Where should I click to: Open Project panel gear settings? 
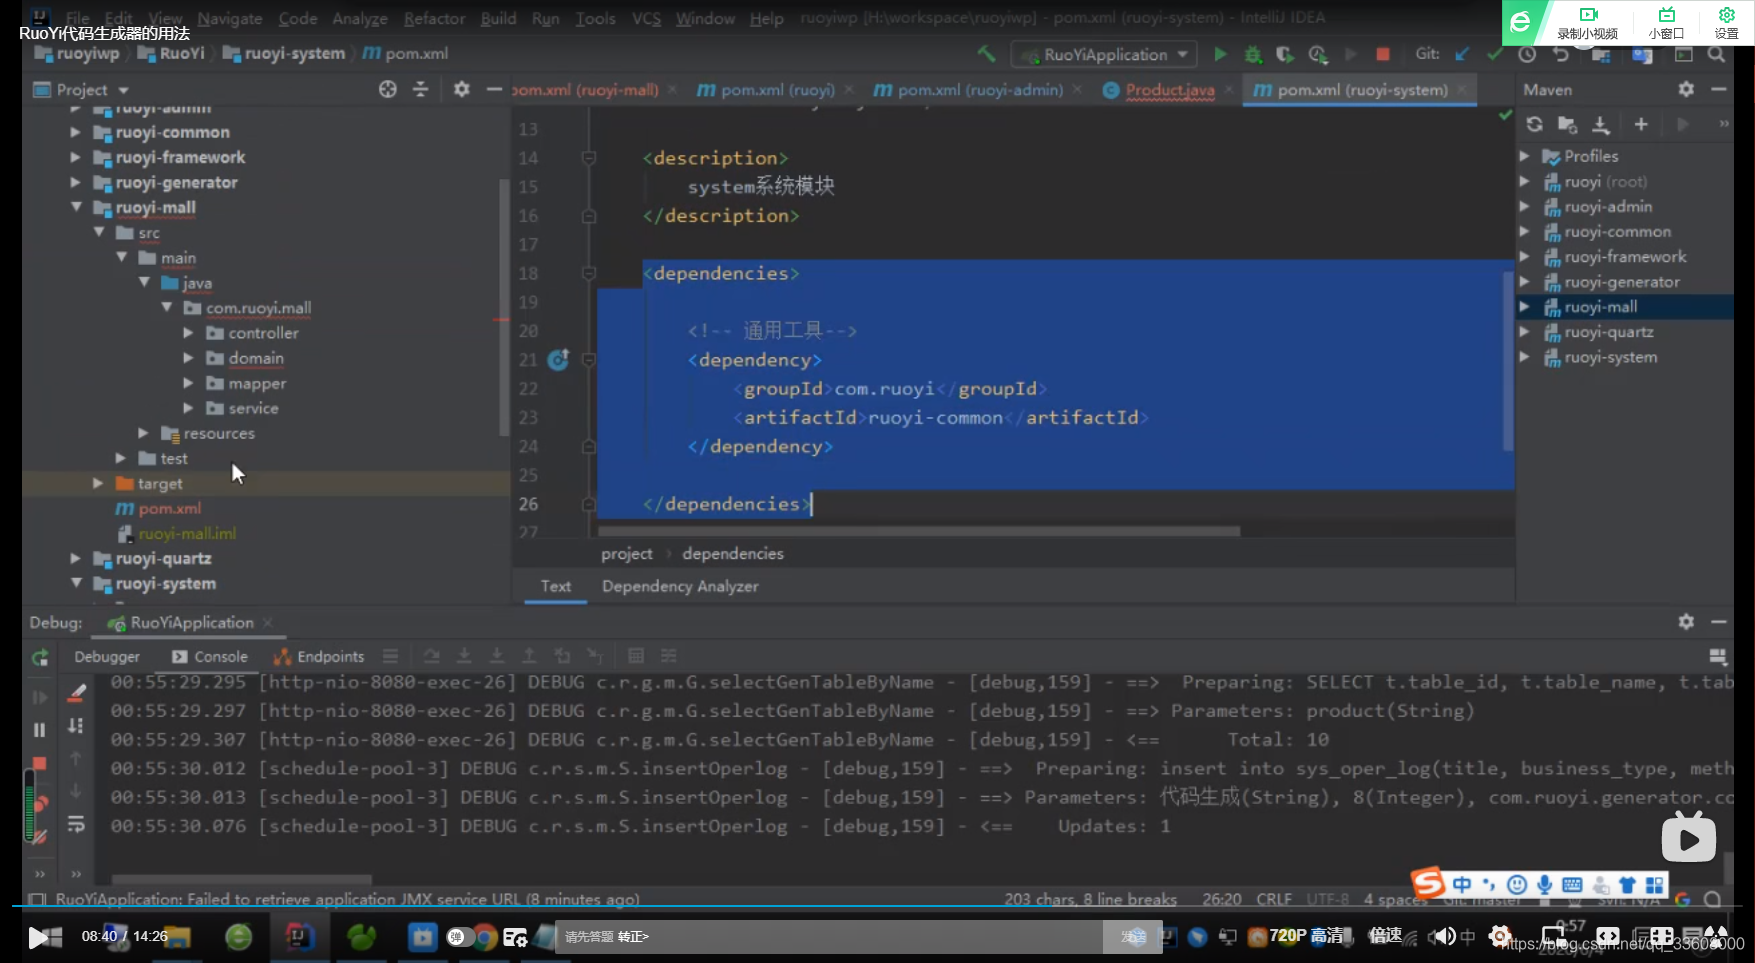click(461, 89)
